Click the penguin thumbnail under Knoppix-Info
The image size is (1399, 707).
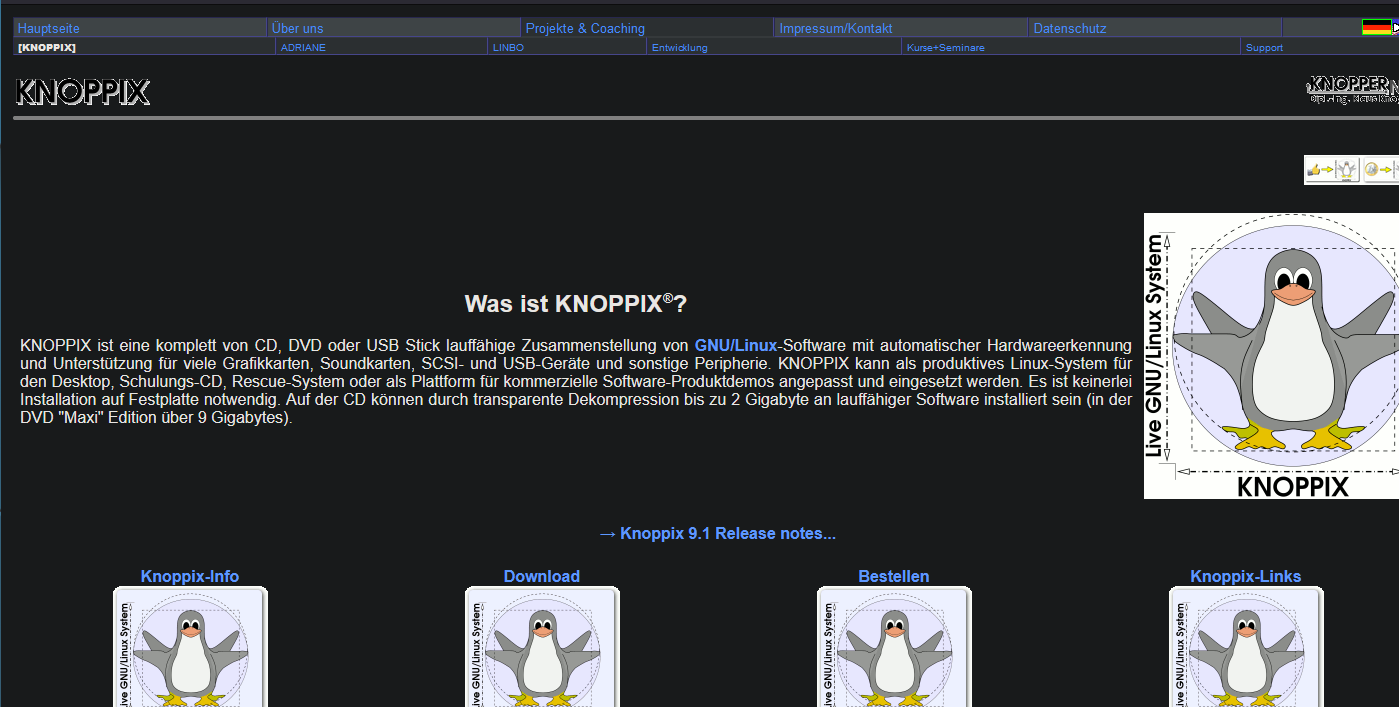(x=190, y=647)
